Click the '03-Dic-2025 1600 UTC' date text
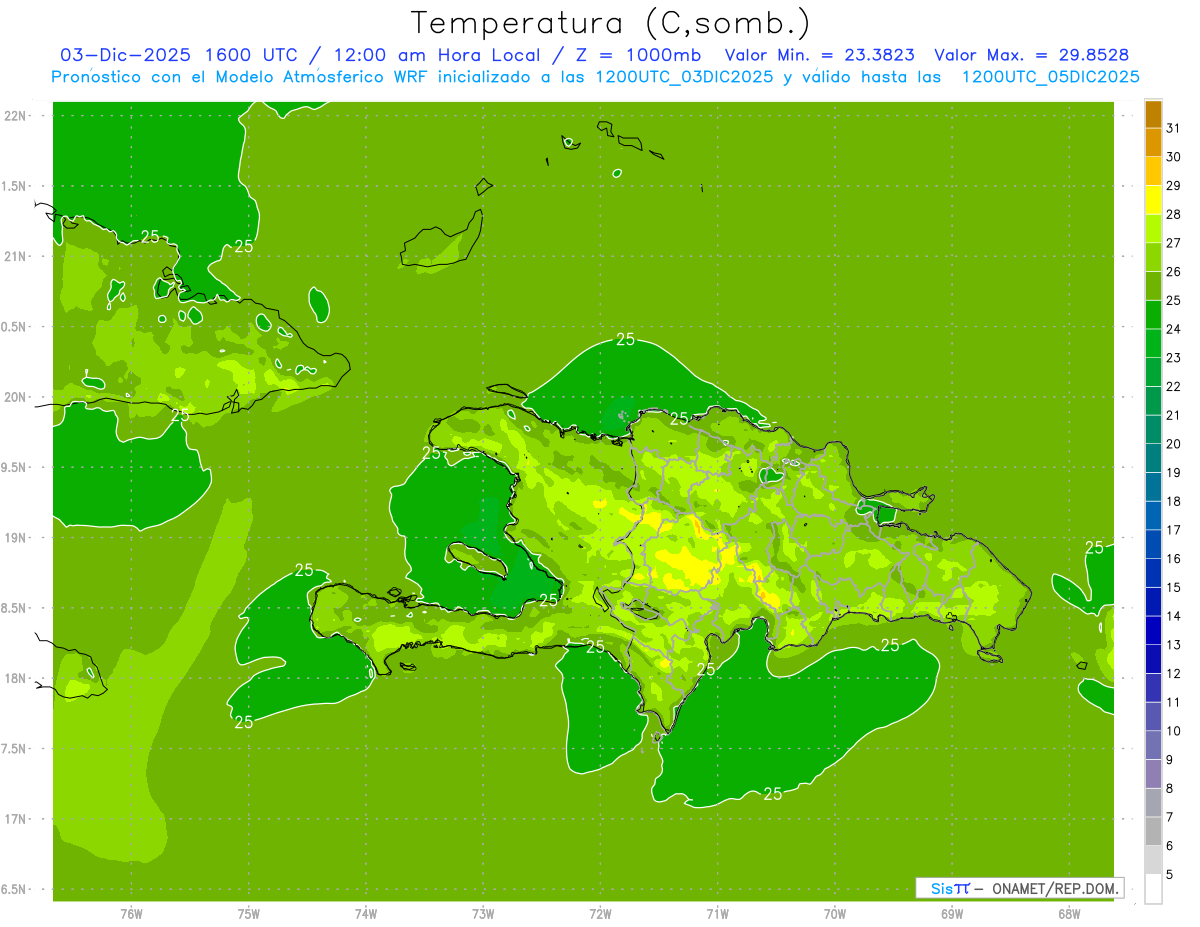 (x=179, y=55)
